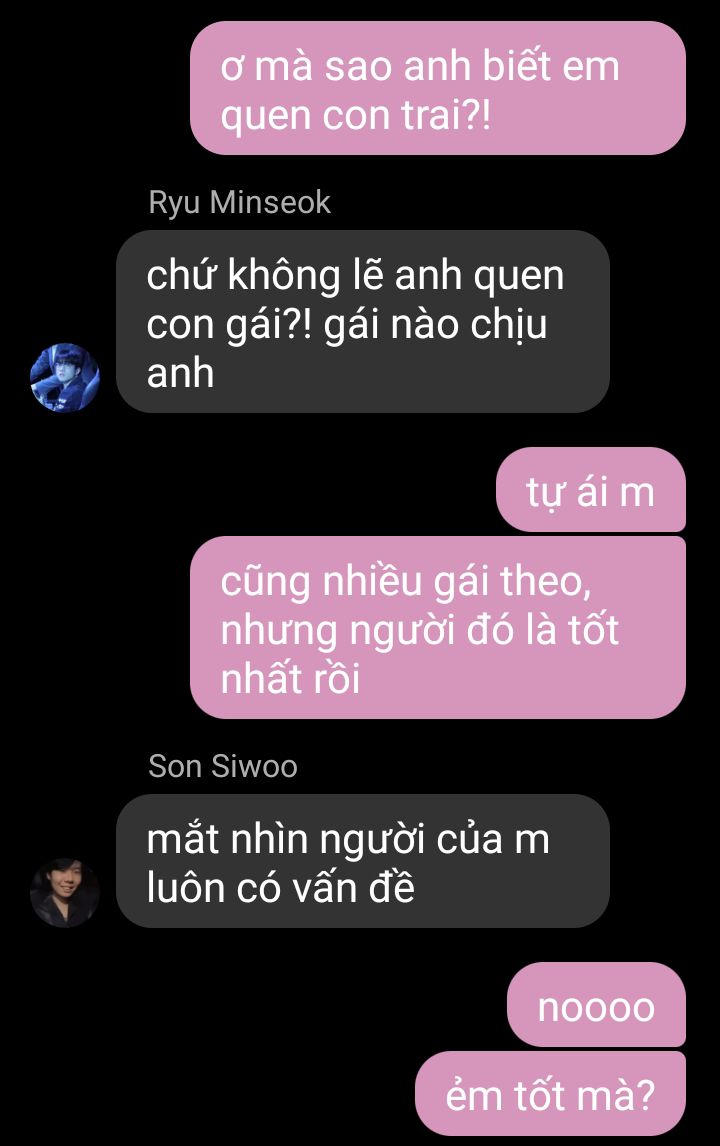Tap the line 'con gái?! gái nào chịu'
The height and width of the screenshot is (1146, 720).
pyautogui.click(x=346, y=325)
